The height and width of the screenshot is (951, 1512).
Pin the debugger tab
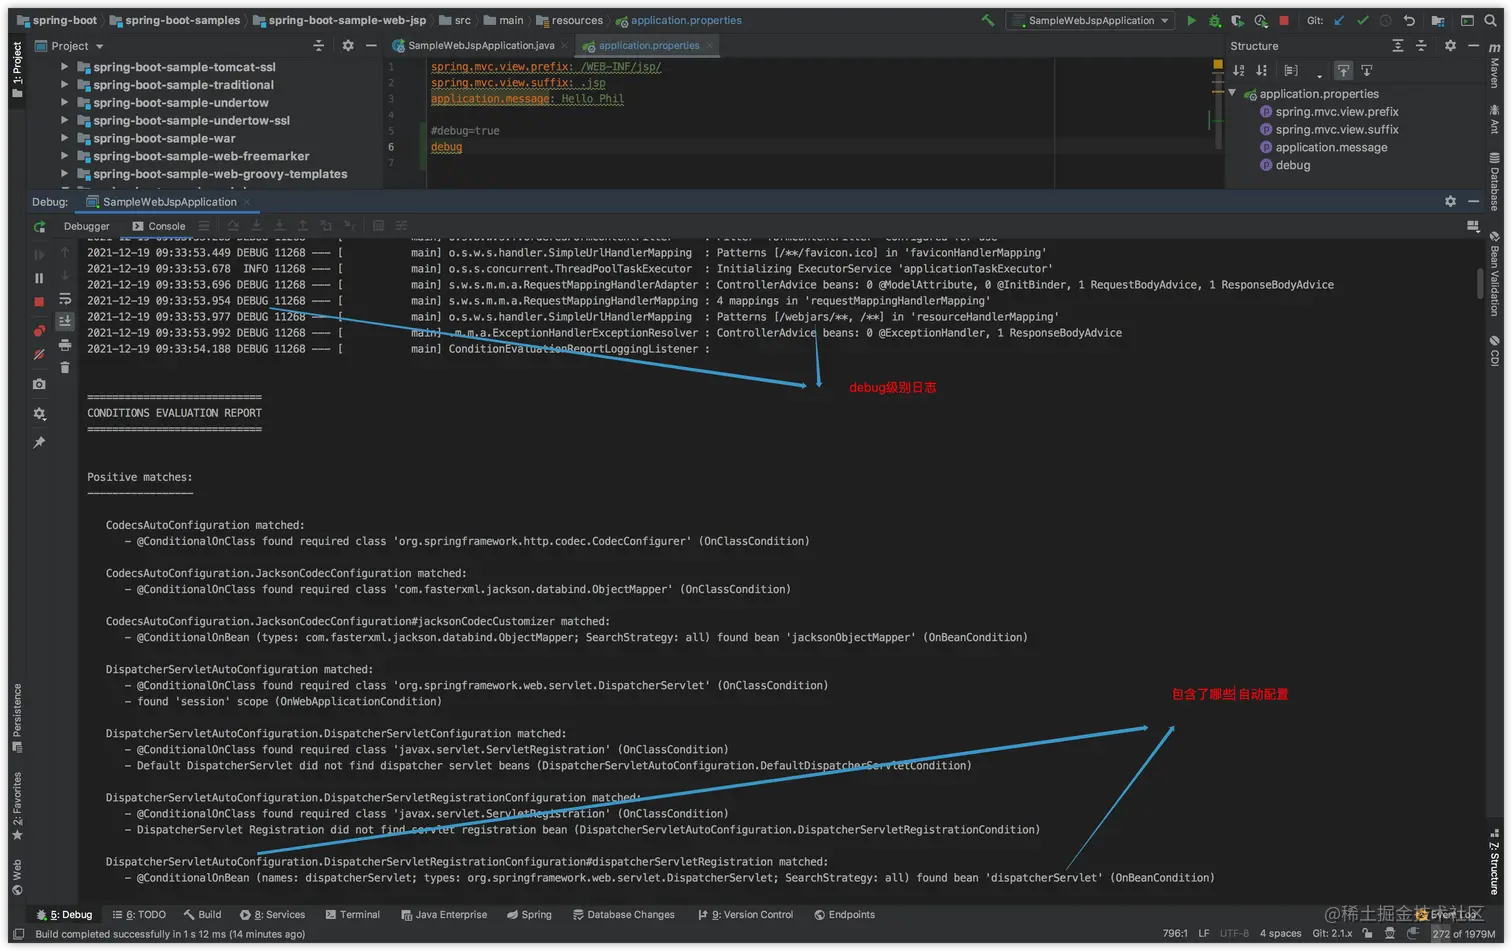coord(38,442)
